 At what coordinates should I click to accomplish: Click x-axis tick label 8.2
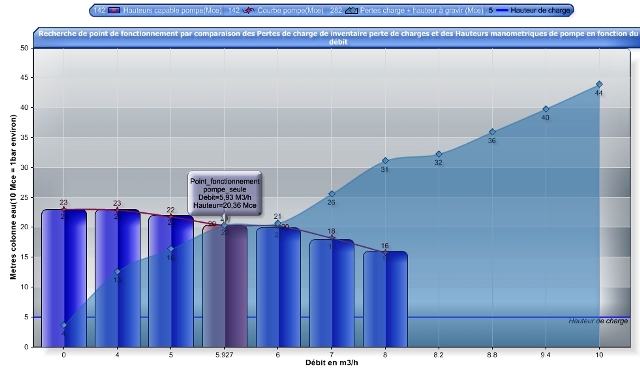pyautogui.click(x=438, y=355)
